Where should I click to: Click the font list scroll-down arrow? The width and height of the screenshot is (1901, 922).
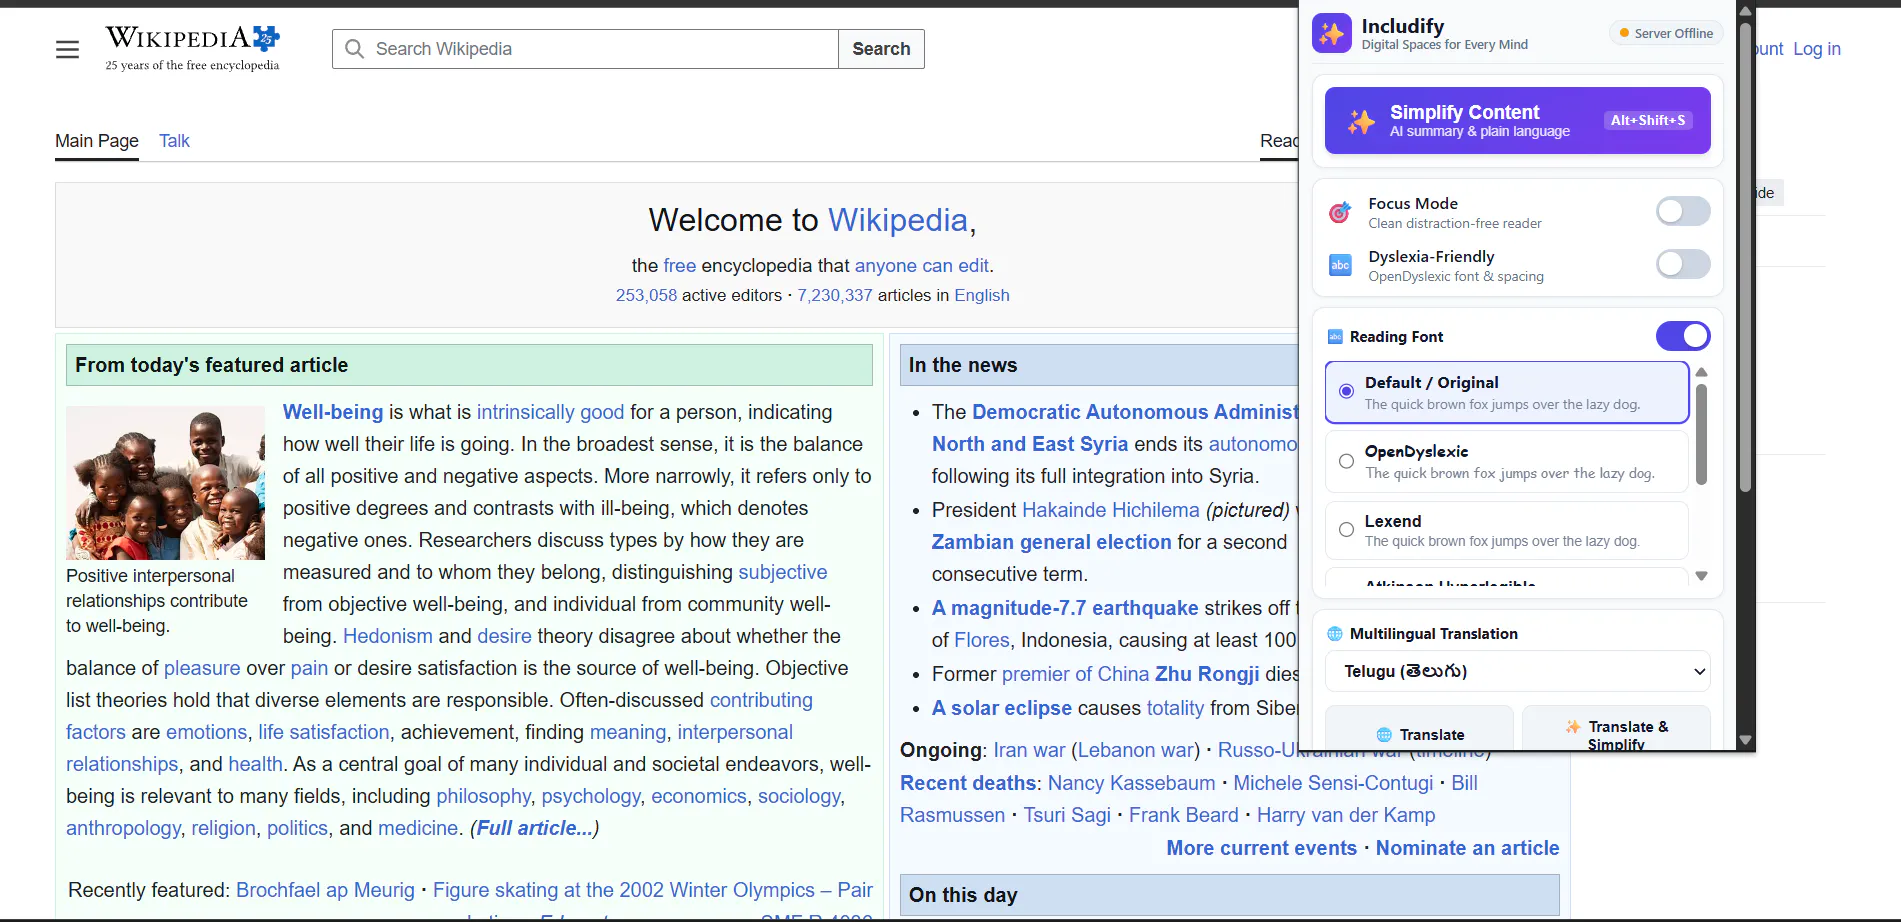(x=1701, y=576)
